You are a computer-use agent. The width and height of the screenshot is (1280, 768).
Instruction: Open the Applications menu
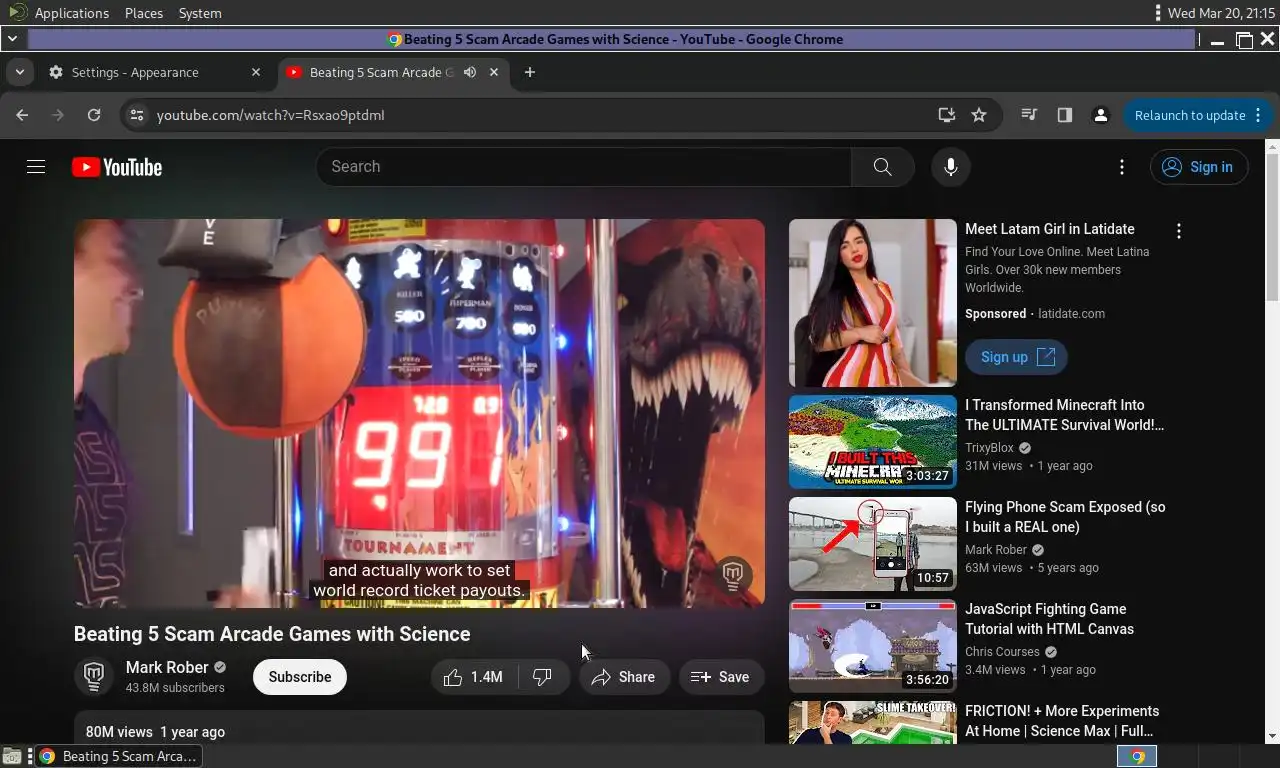pos(71,13)
